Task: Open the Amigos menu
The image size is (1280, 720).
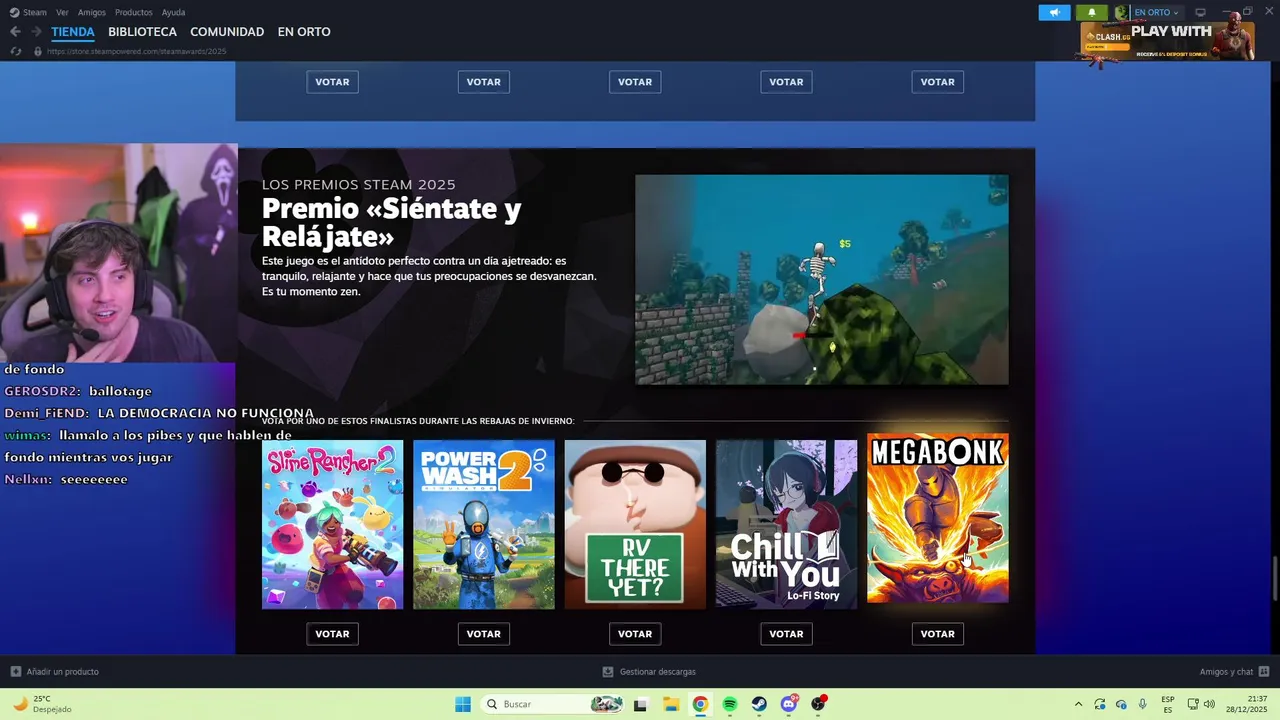Action: [x=92, y=12]
